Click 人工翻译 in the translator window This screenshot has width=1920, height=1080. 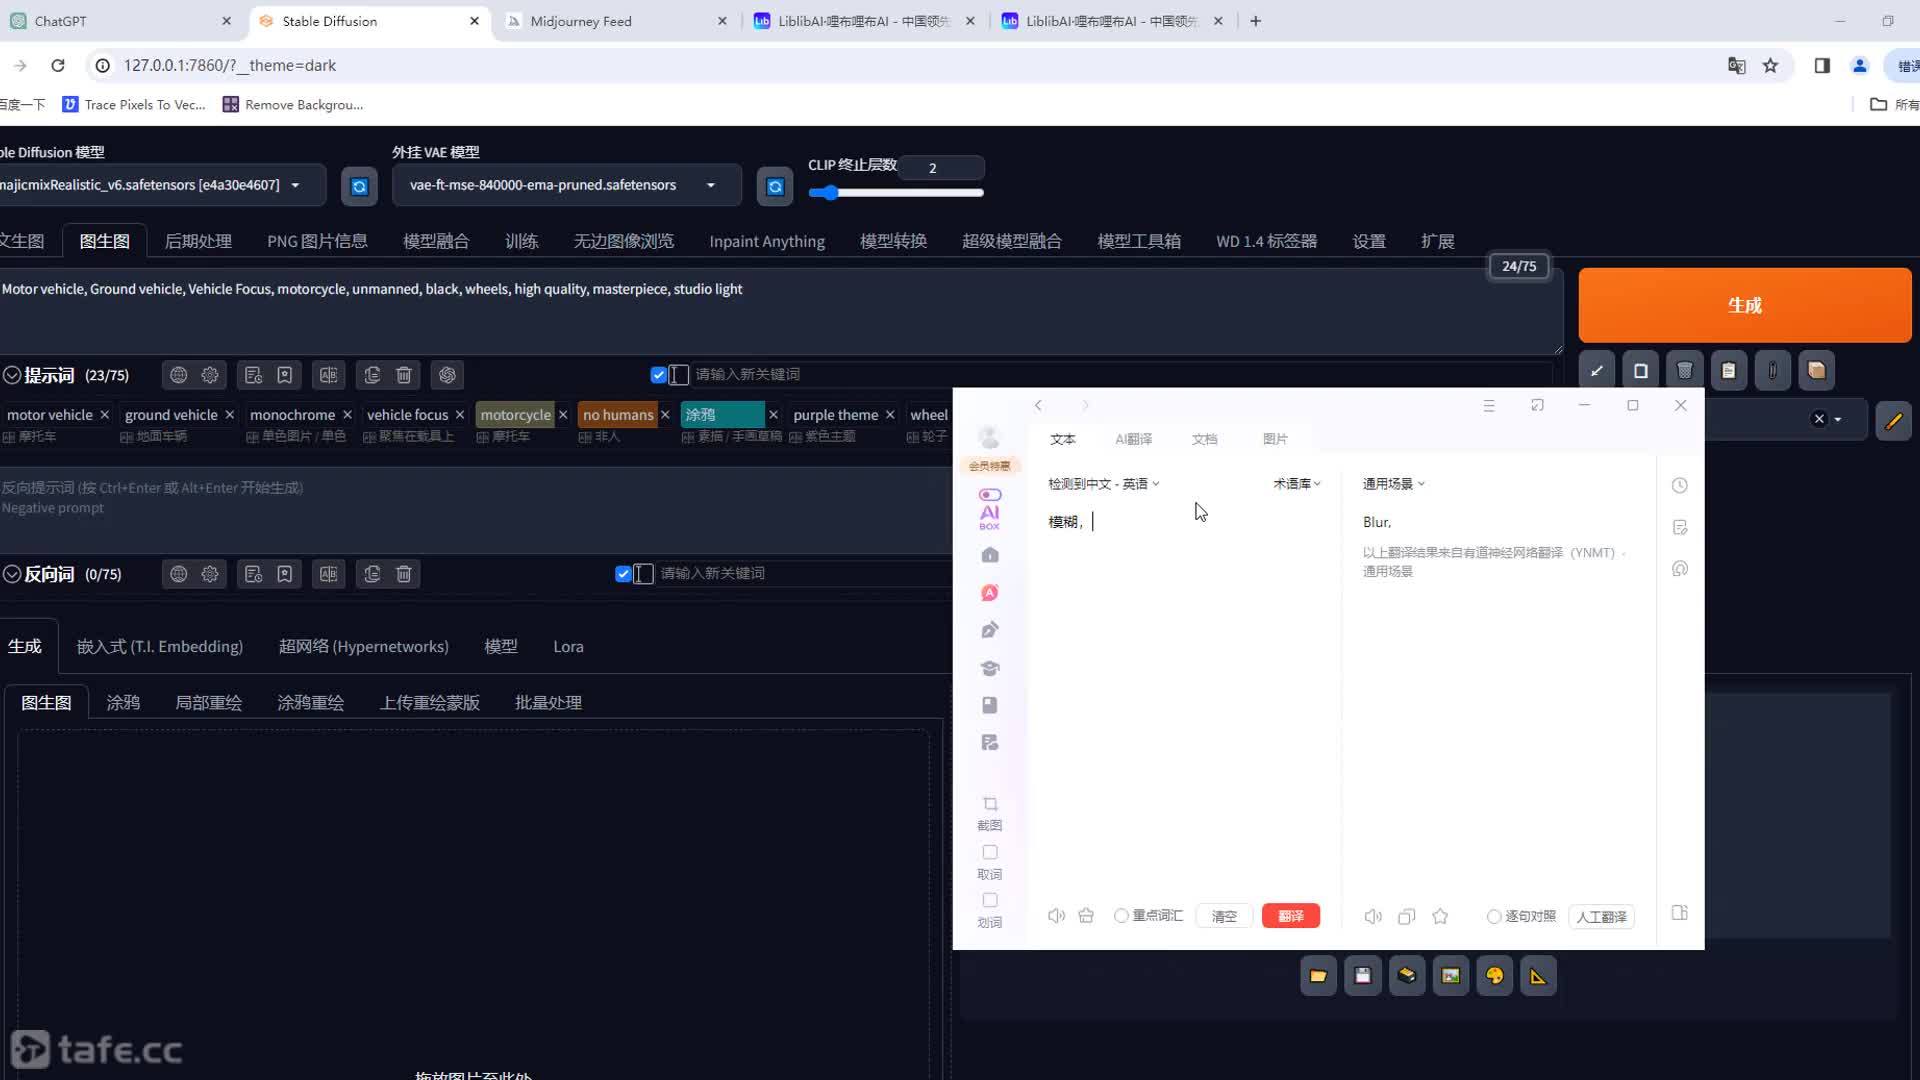[x=1601, y=916]
